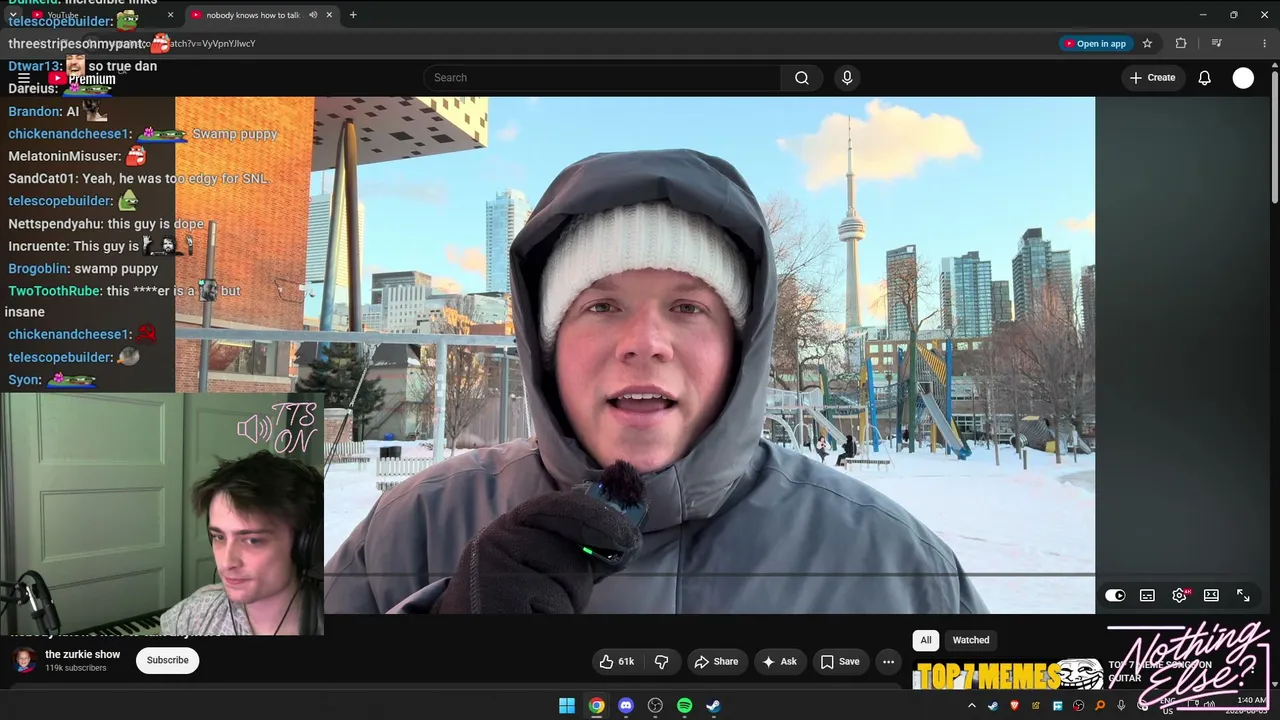Subscribe to the zurkie show
Screen dimensions: 1280x720
click(168, 660)
